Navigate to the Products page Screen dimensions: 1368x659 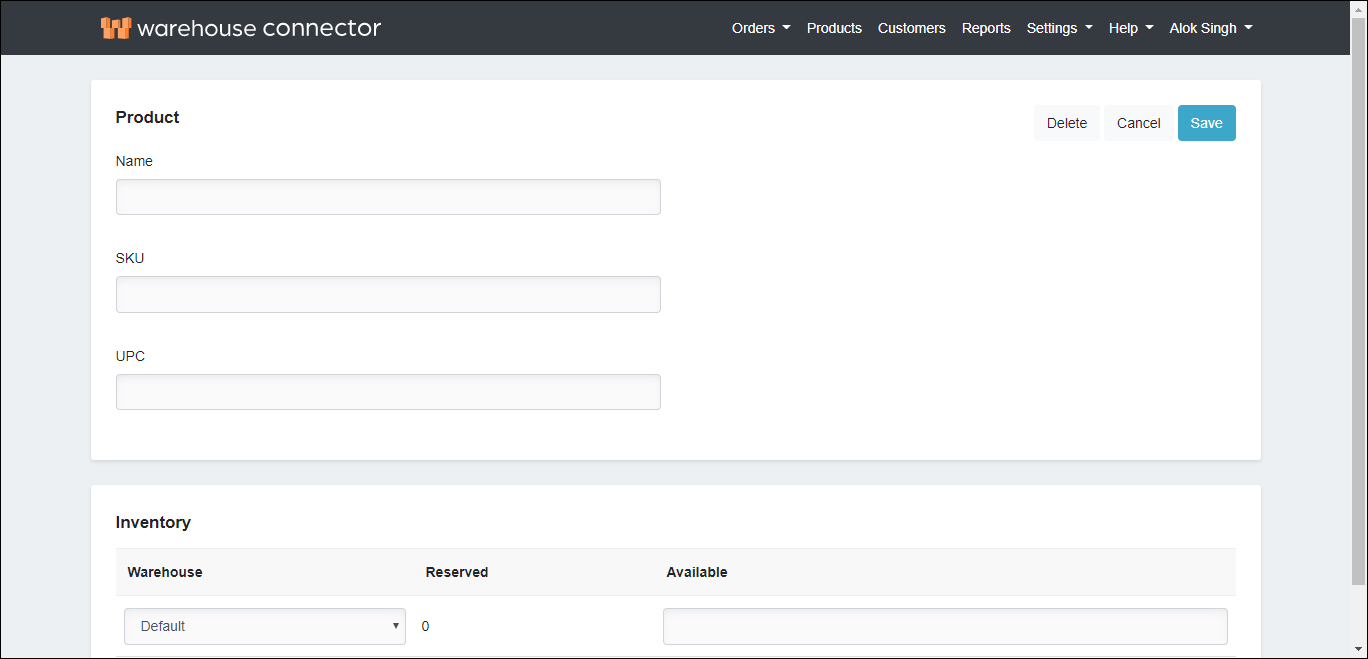tap(834, 28)
